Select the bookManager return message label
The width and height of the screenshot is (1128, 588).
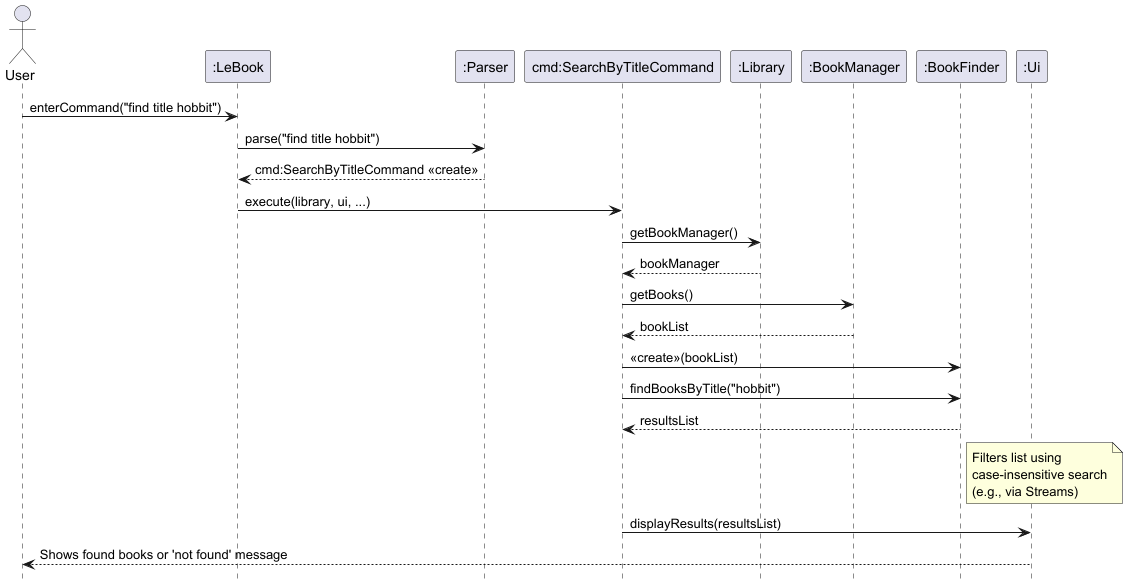[679, 264]
